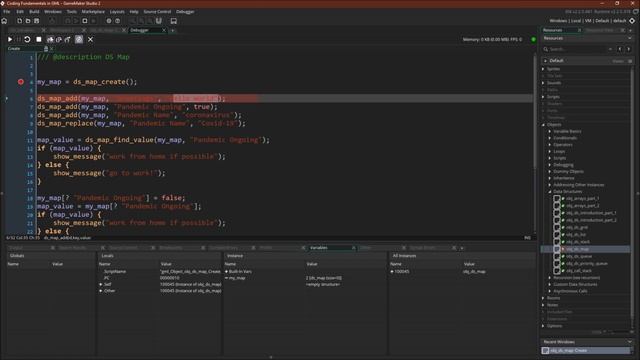Add a new workspace tab
The width and height of the screenshot is (640, 360).
click(x=173, y=30)
